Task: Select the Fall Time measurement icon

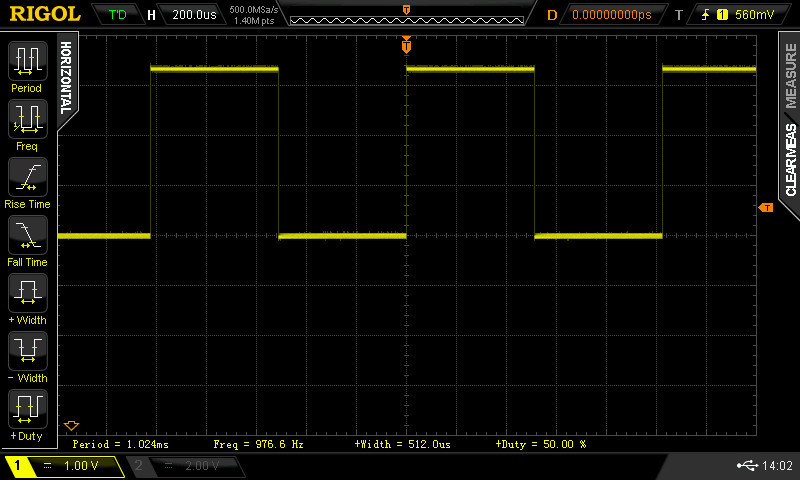Action: click(27, 235)
